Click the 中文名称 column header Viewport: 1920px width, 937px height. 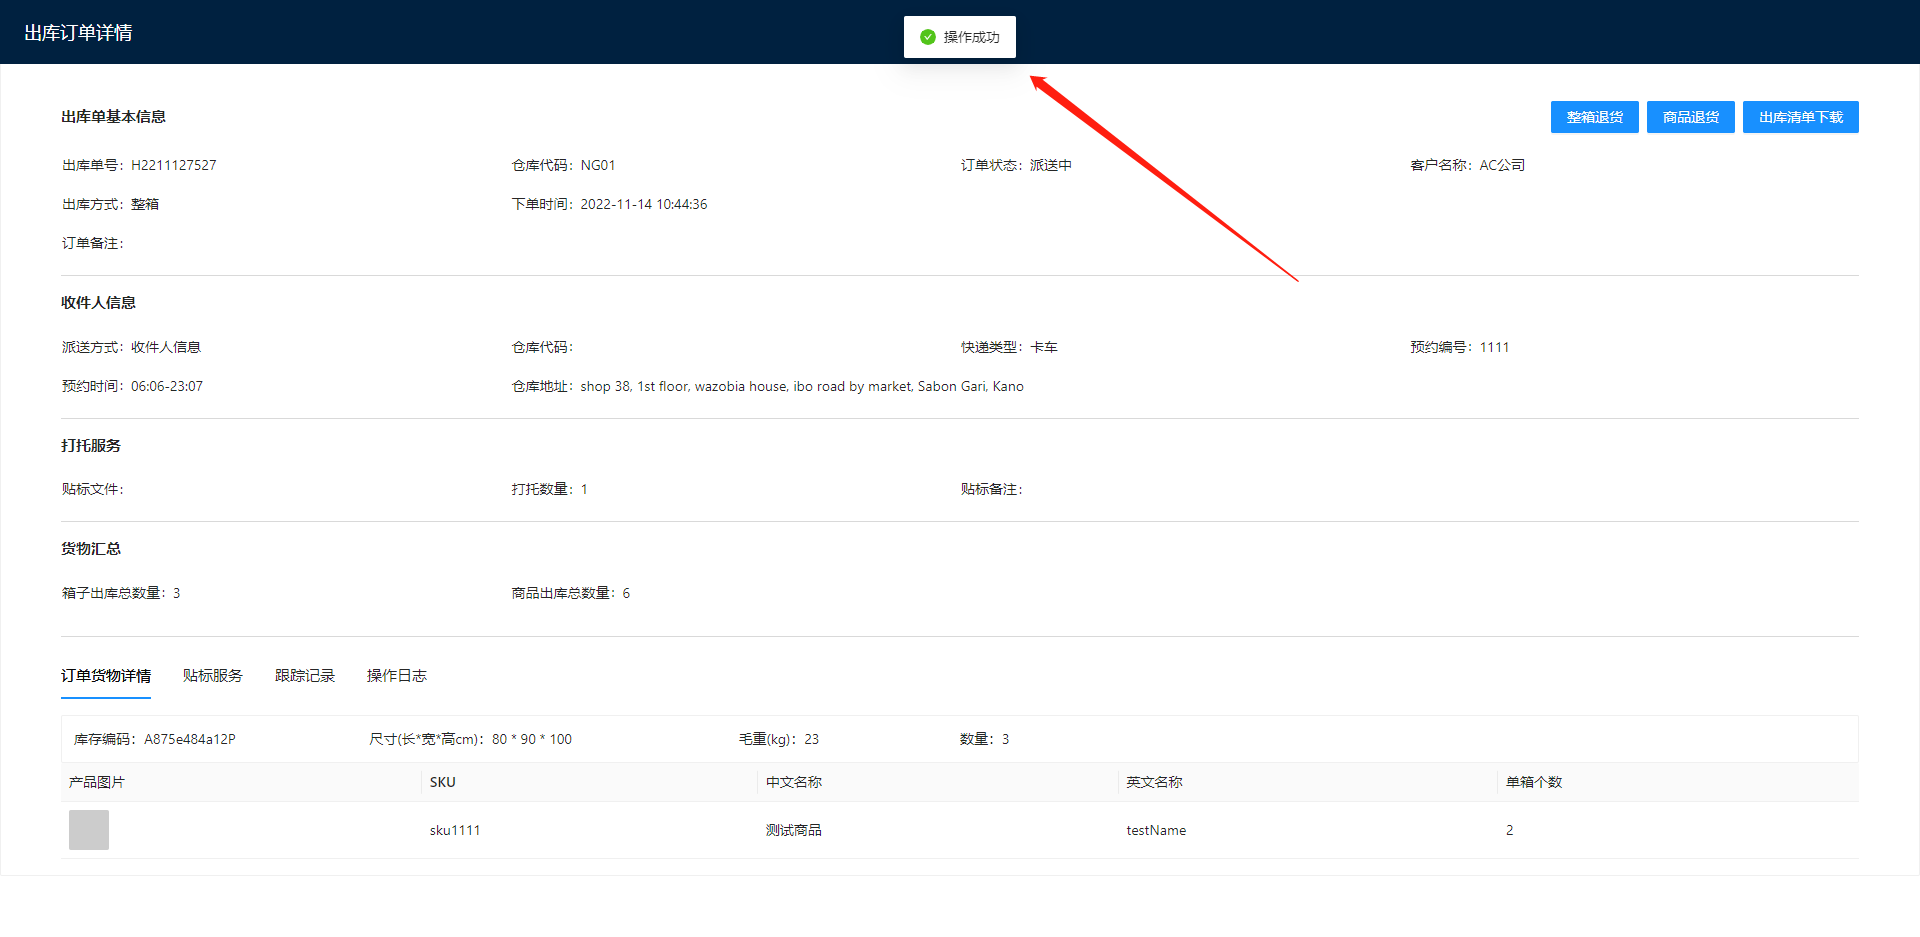click(x=794, y=782)
